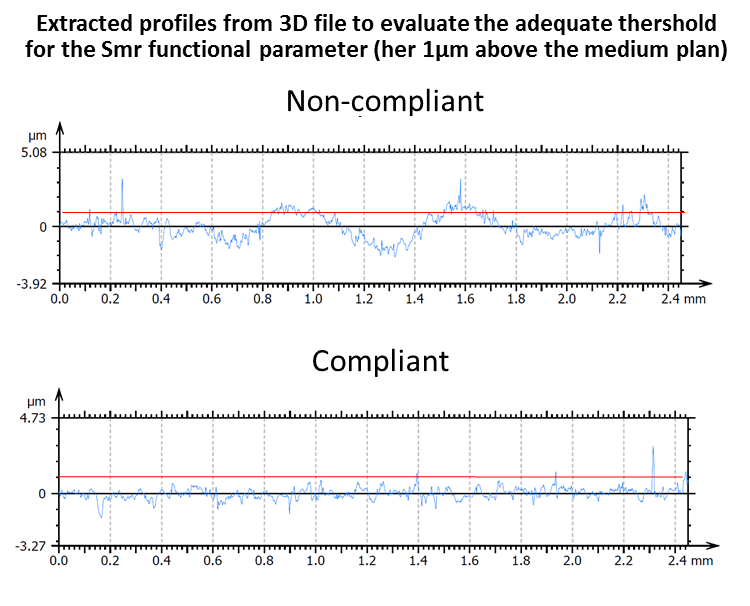Click the 1.6 x-axis label on Non-compliant chart
This screenshot has width=750, height=606.
pos(465,299)
